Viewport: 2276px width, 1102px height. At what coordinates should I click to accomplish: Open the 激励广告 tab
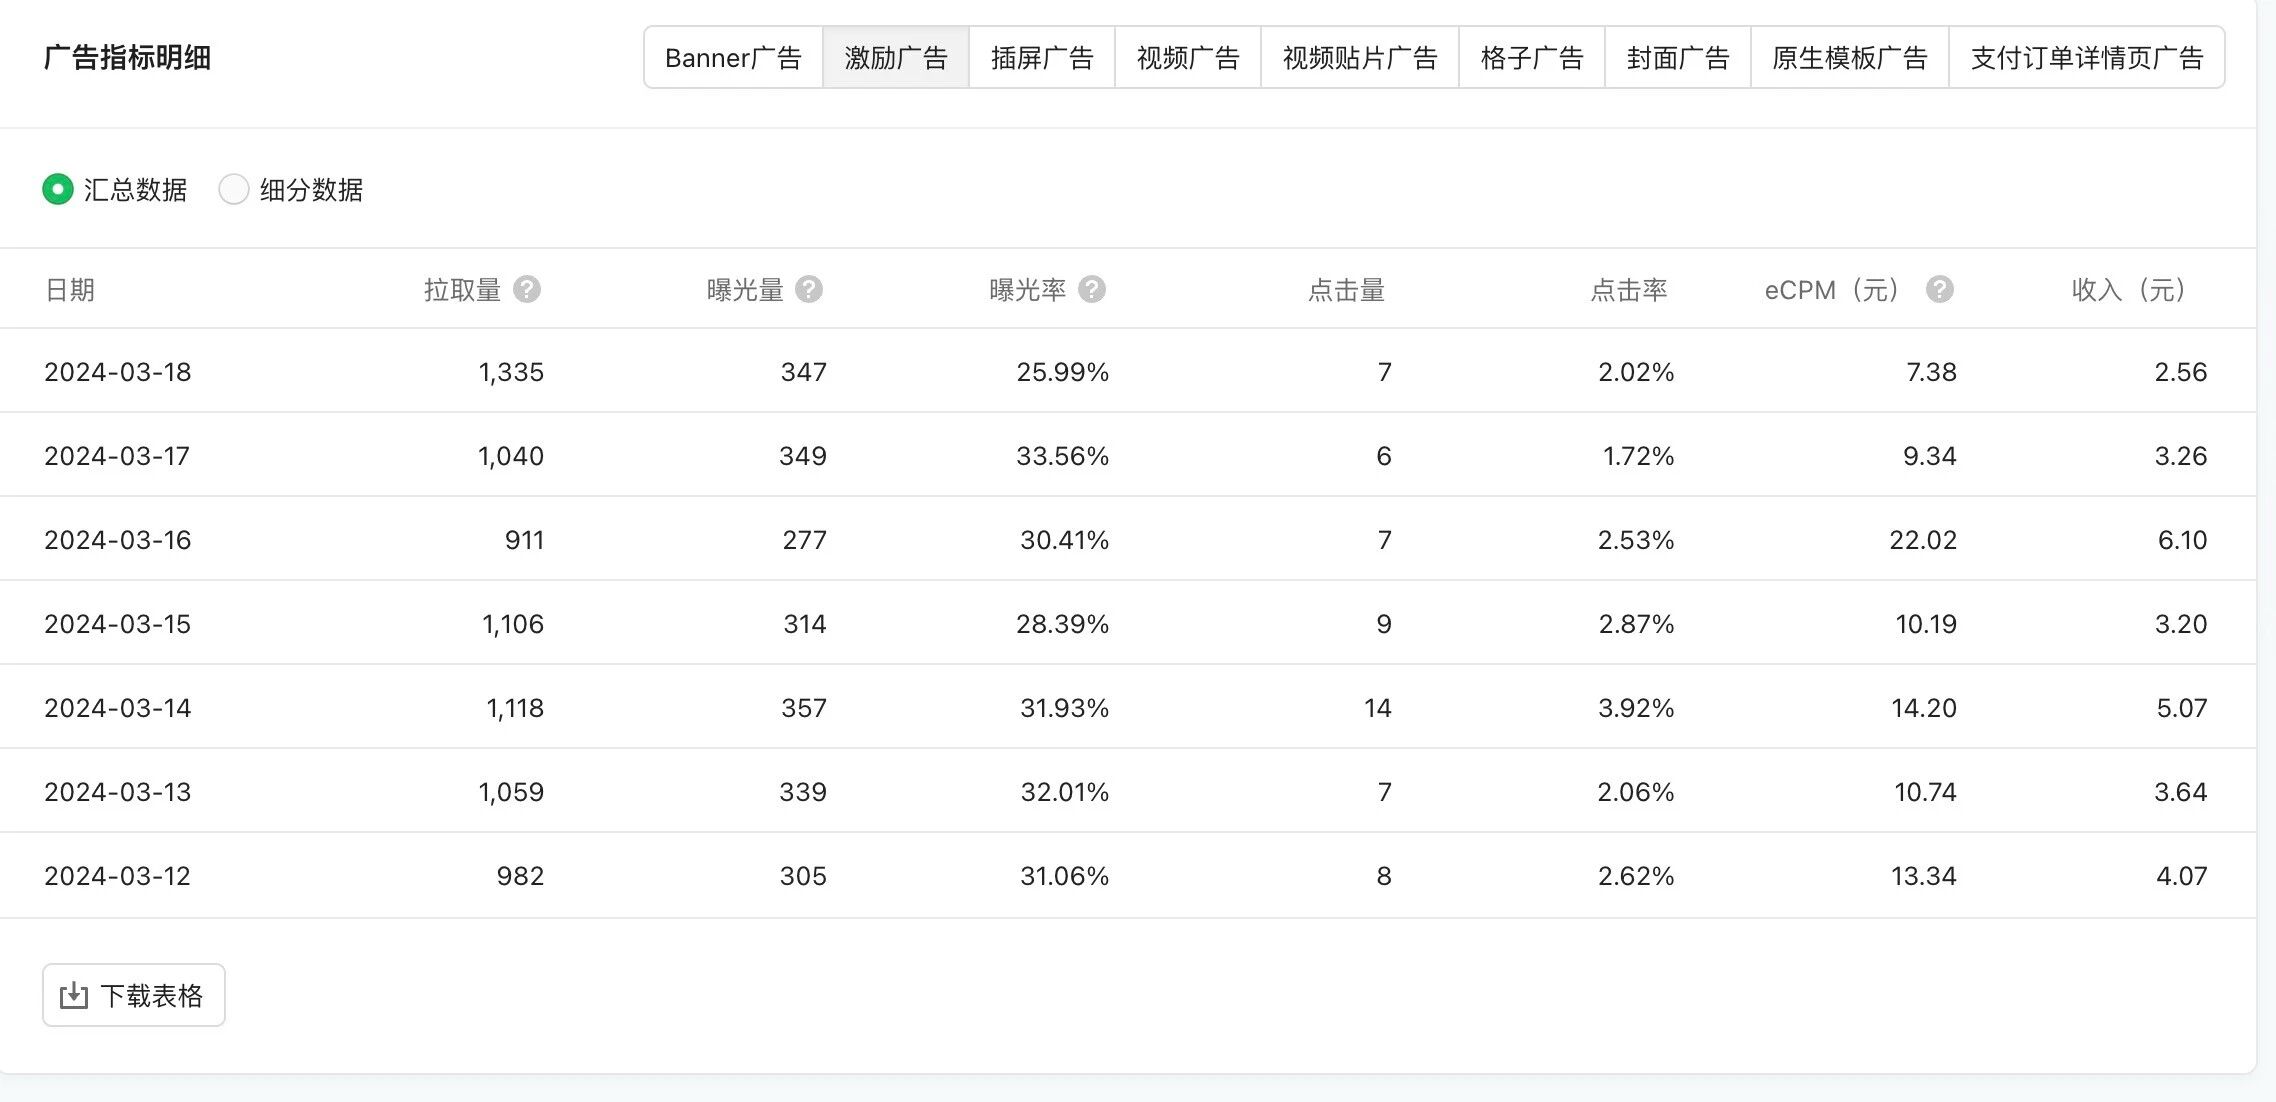(x=895, y=58)
